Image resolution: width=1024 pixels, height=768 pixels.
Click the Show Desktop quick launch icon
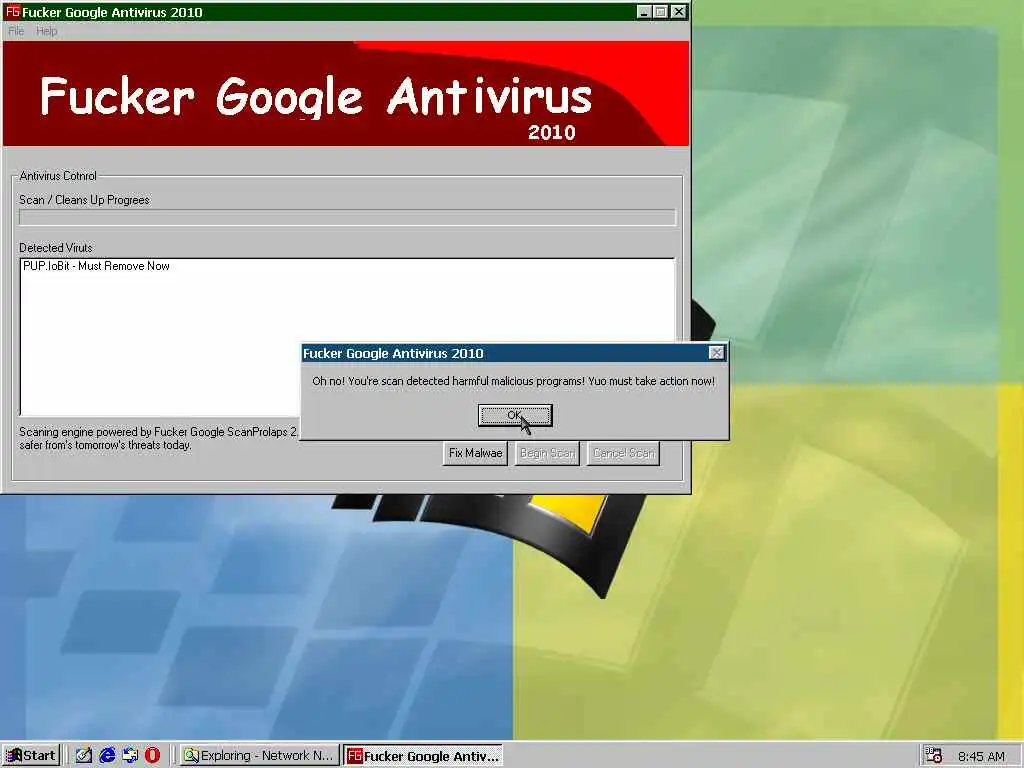84,756
